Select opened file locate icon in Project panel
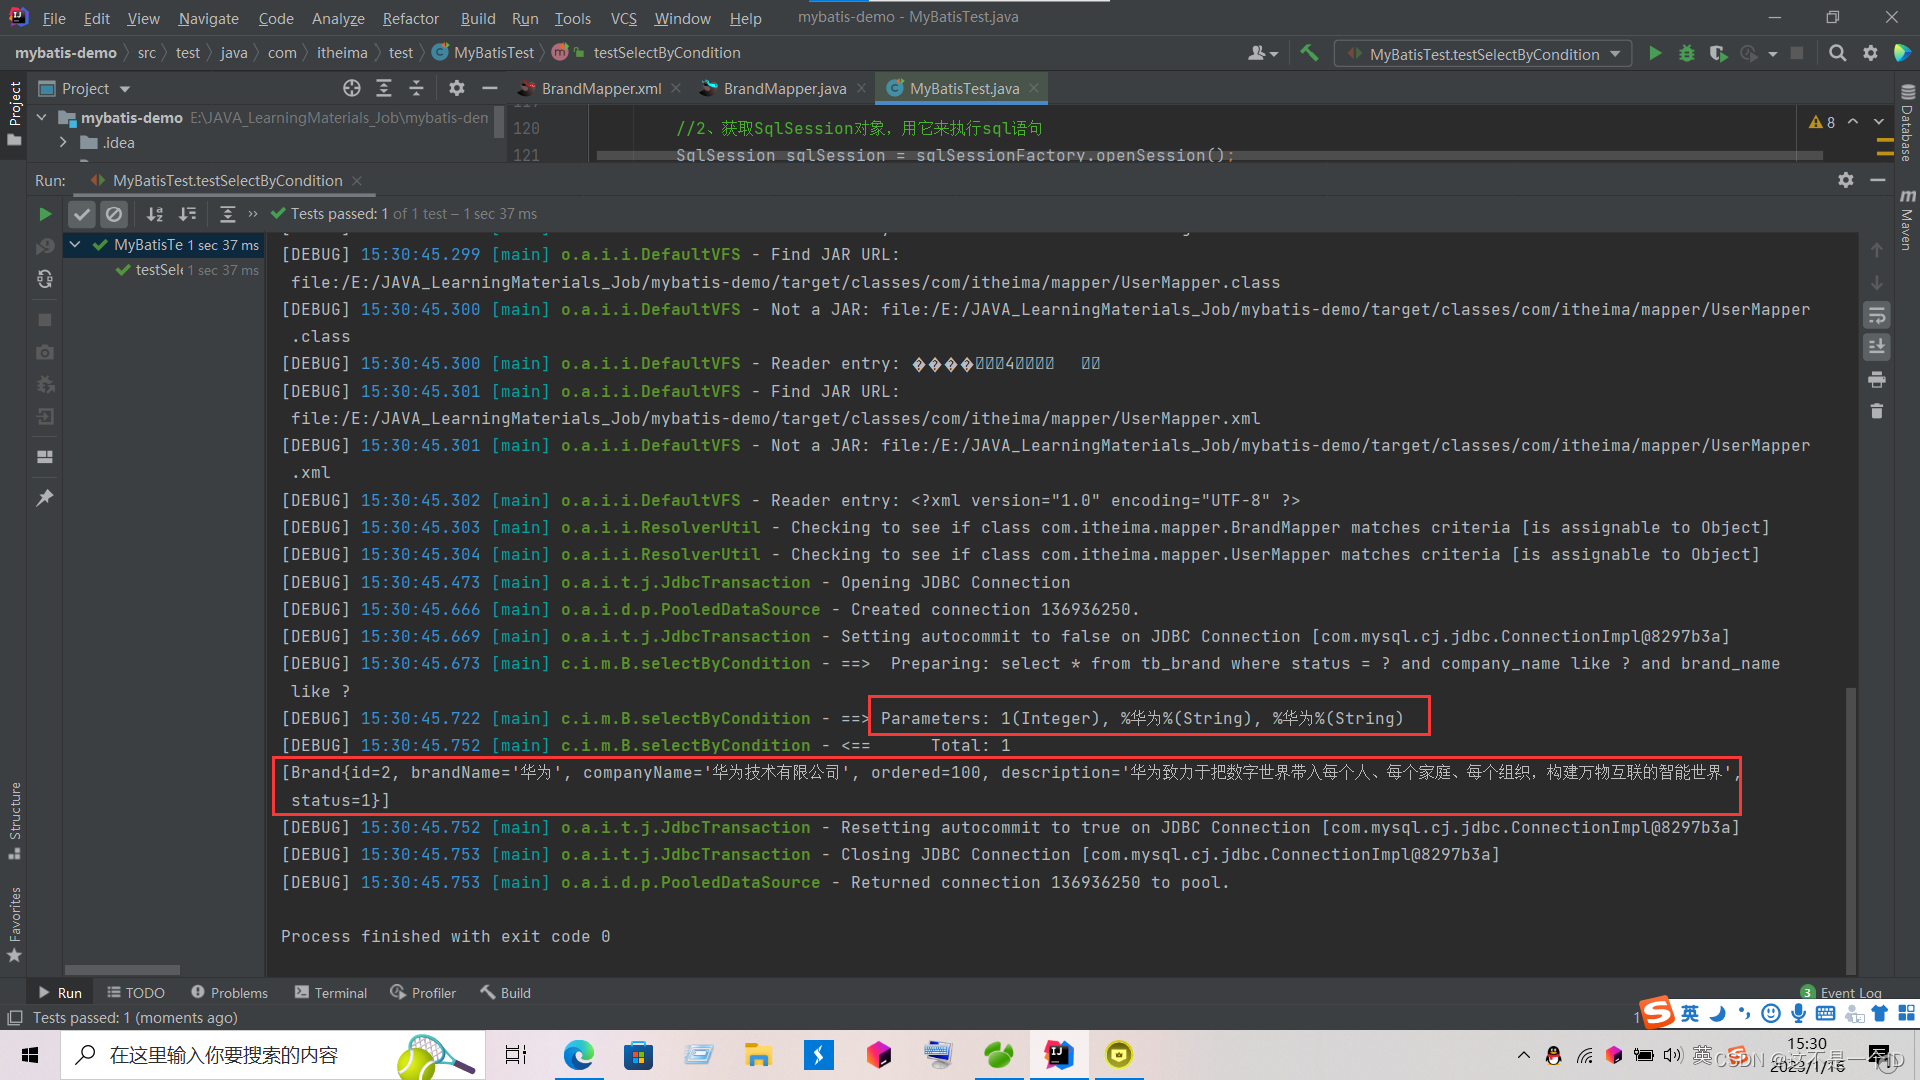 (352, 88)
